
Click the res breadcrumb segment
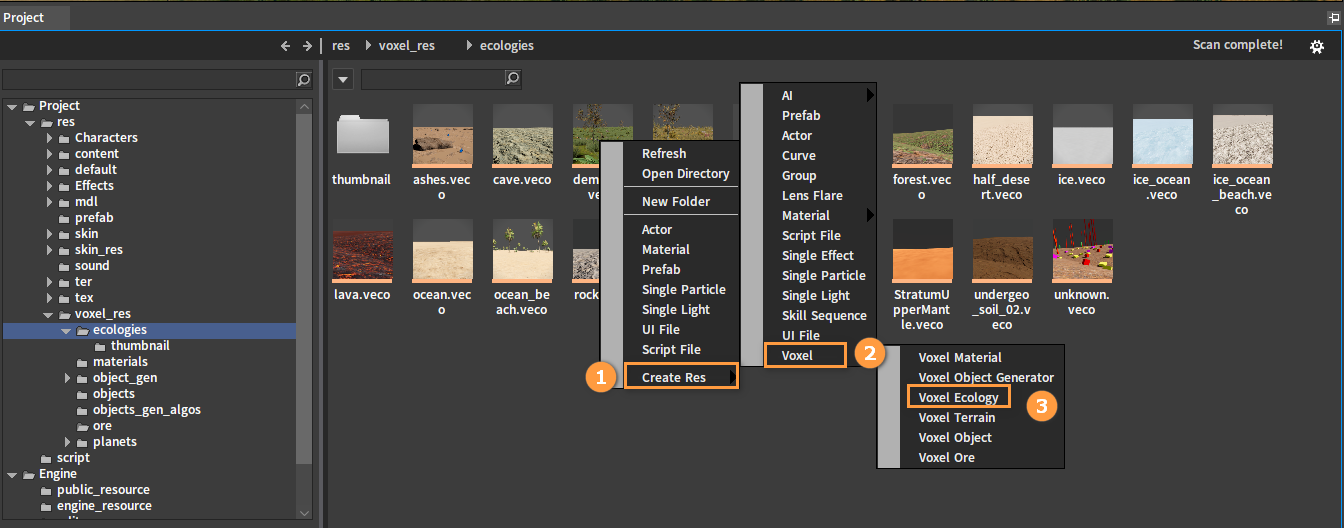point(341,46)
